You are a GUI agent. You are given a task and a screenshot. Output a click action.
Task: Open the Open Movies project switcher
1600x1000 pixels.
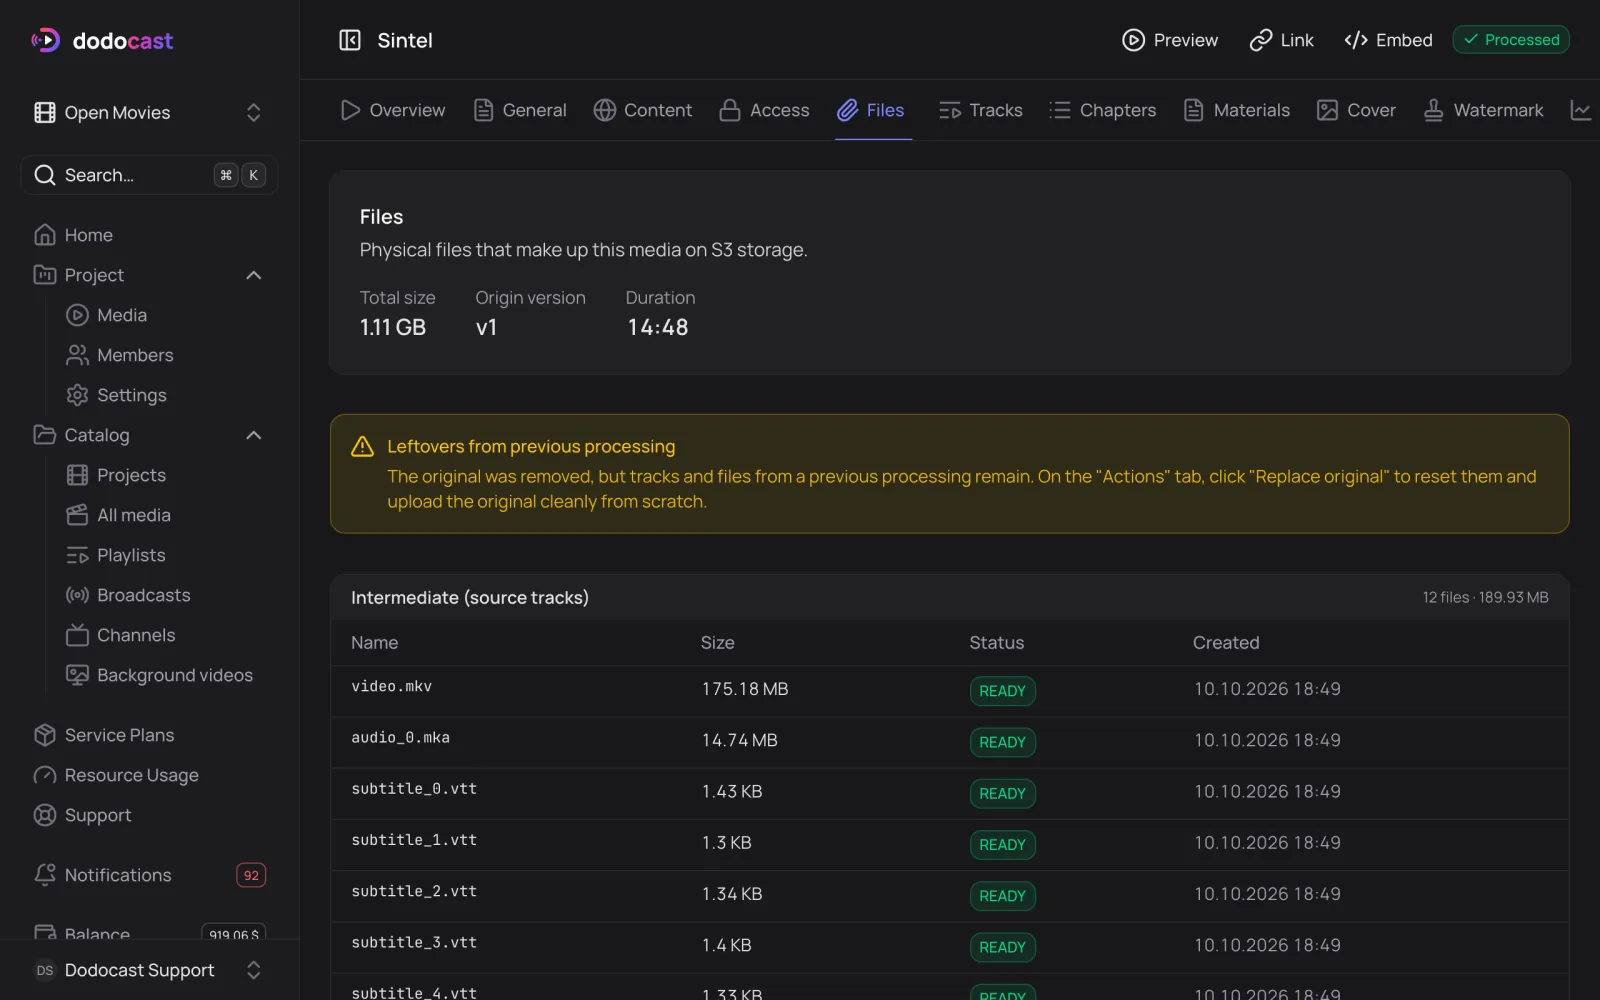[149, 113]
